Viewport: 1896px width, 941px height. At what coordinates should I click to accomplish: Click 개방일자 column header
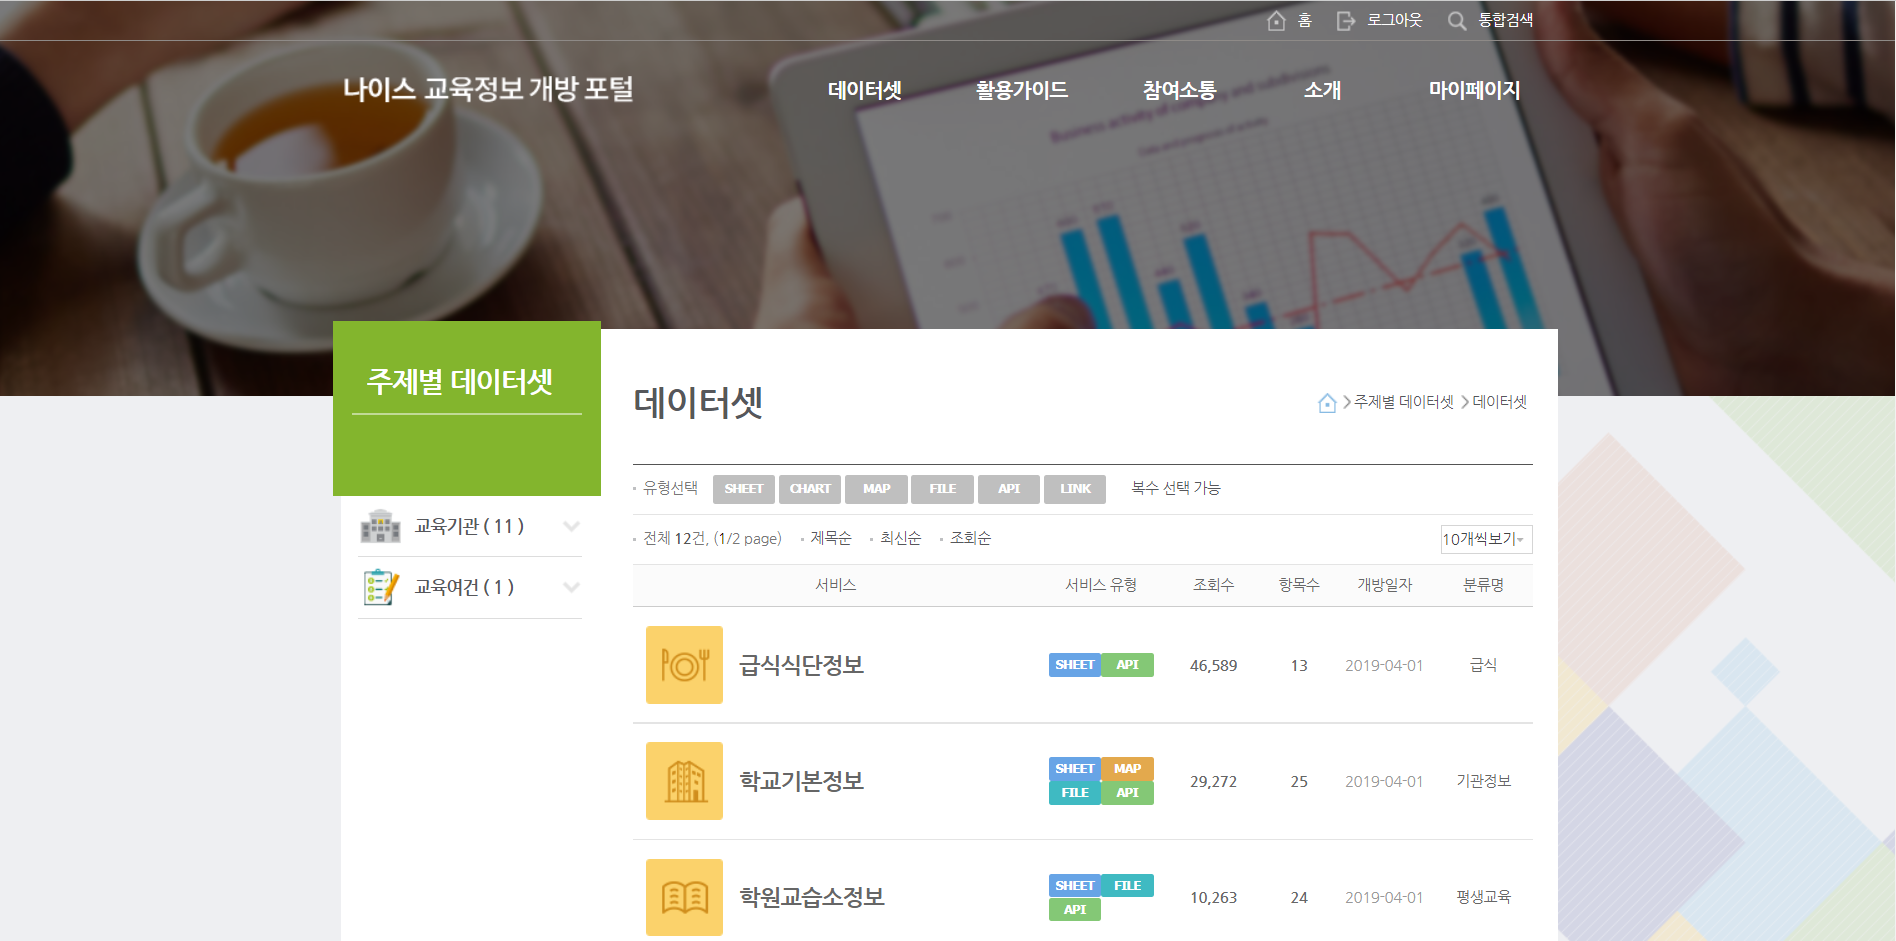(x=1384, y=585)
